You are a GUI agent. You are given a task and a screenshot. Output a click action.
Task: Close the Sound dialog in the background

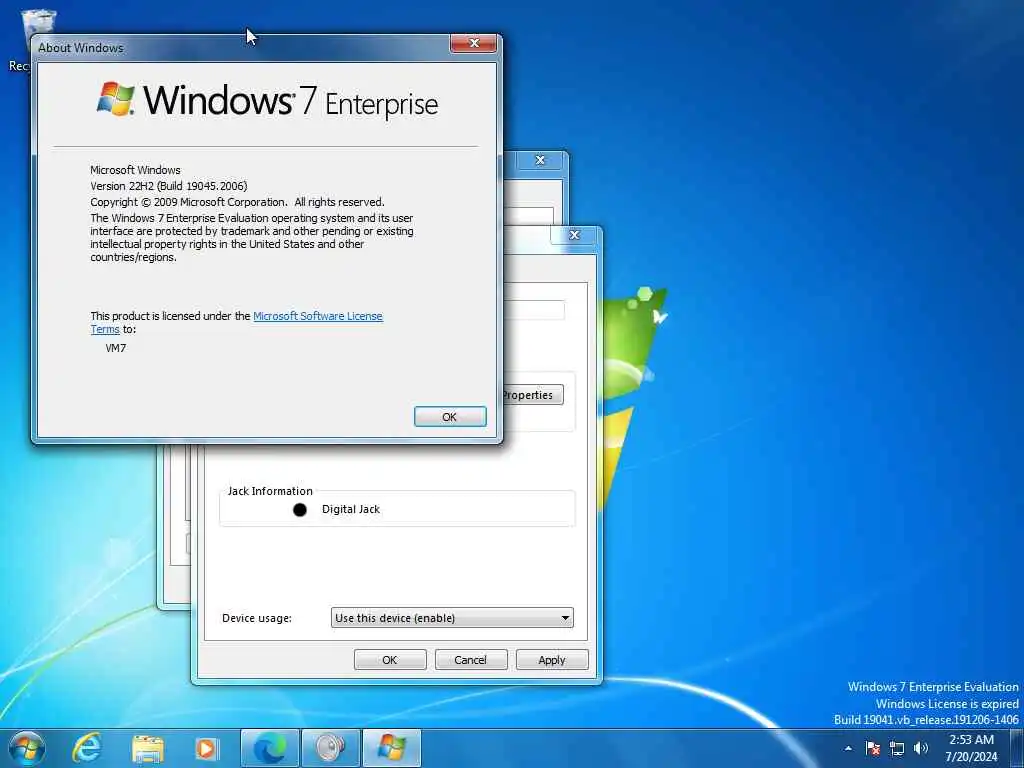540,160
